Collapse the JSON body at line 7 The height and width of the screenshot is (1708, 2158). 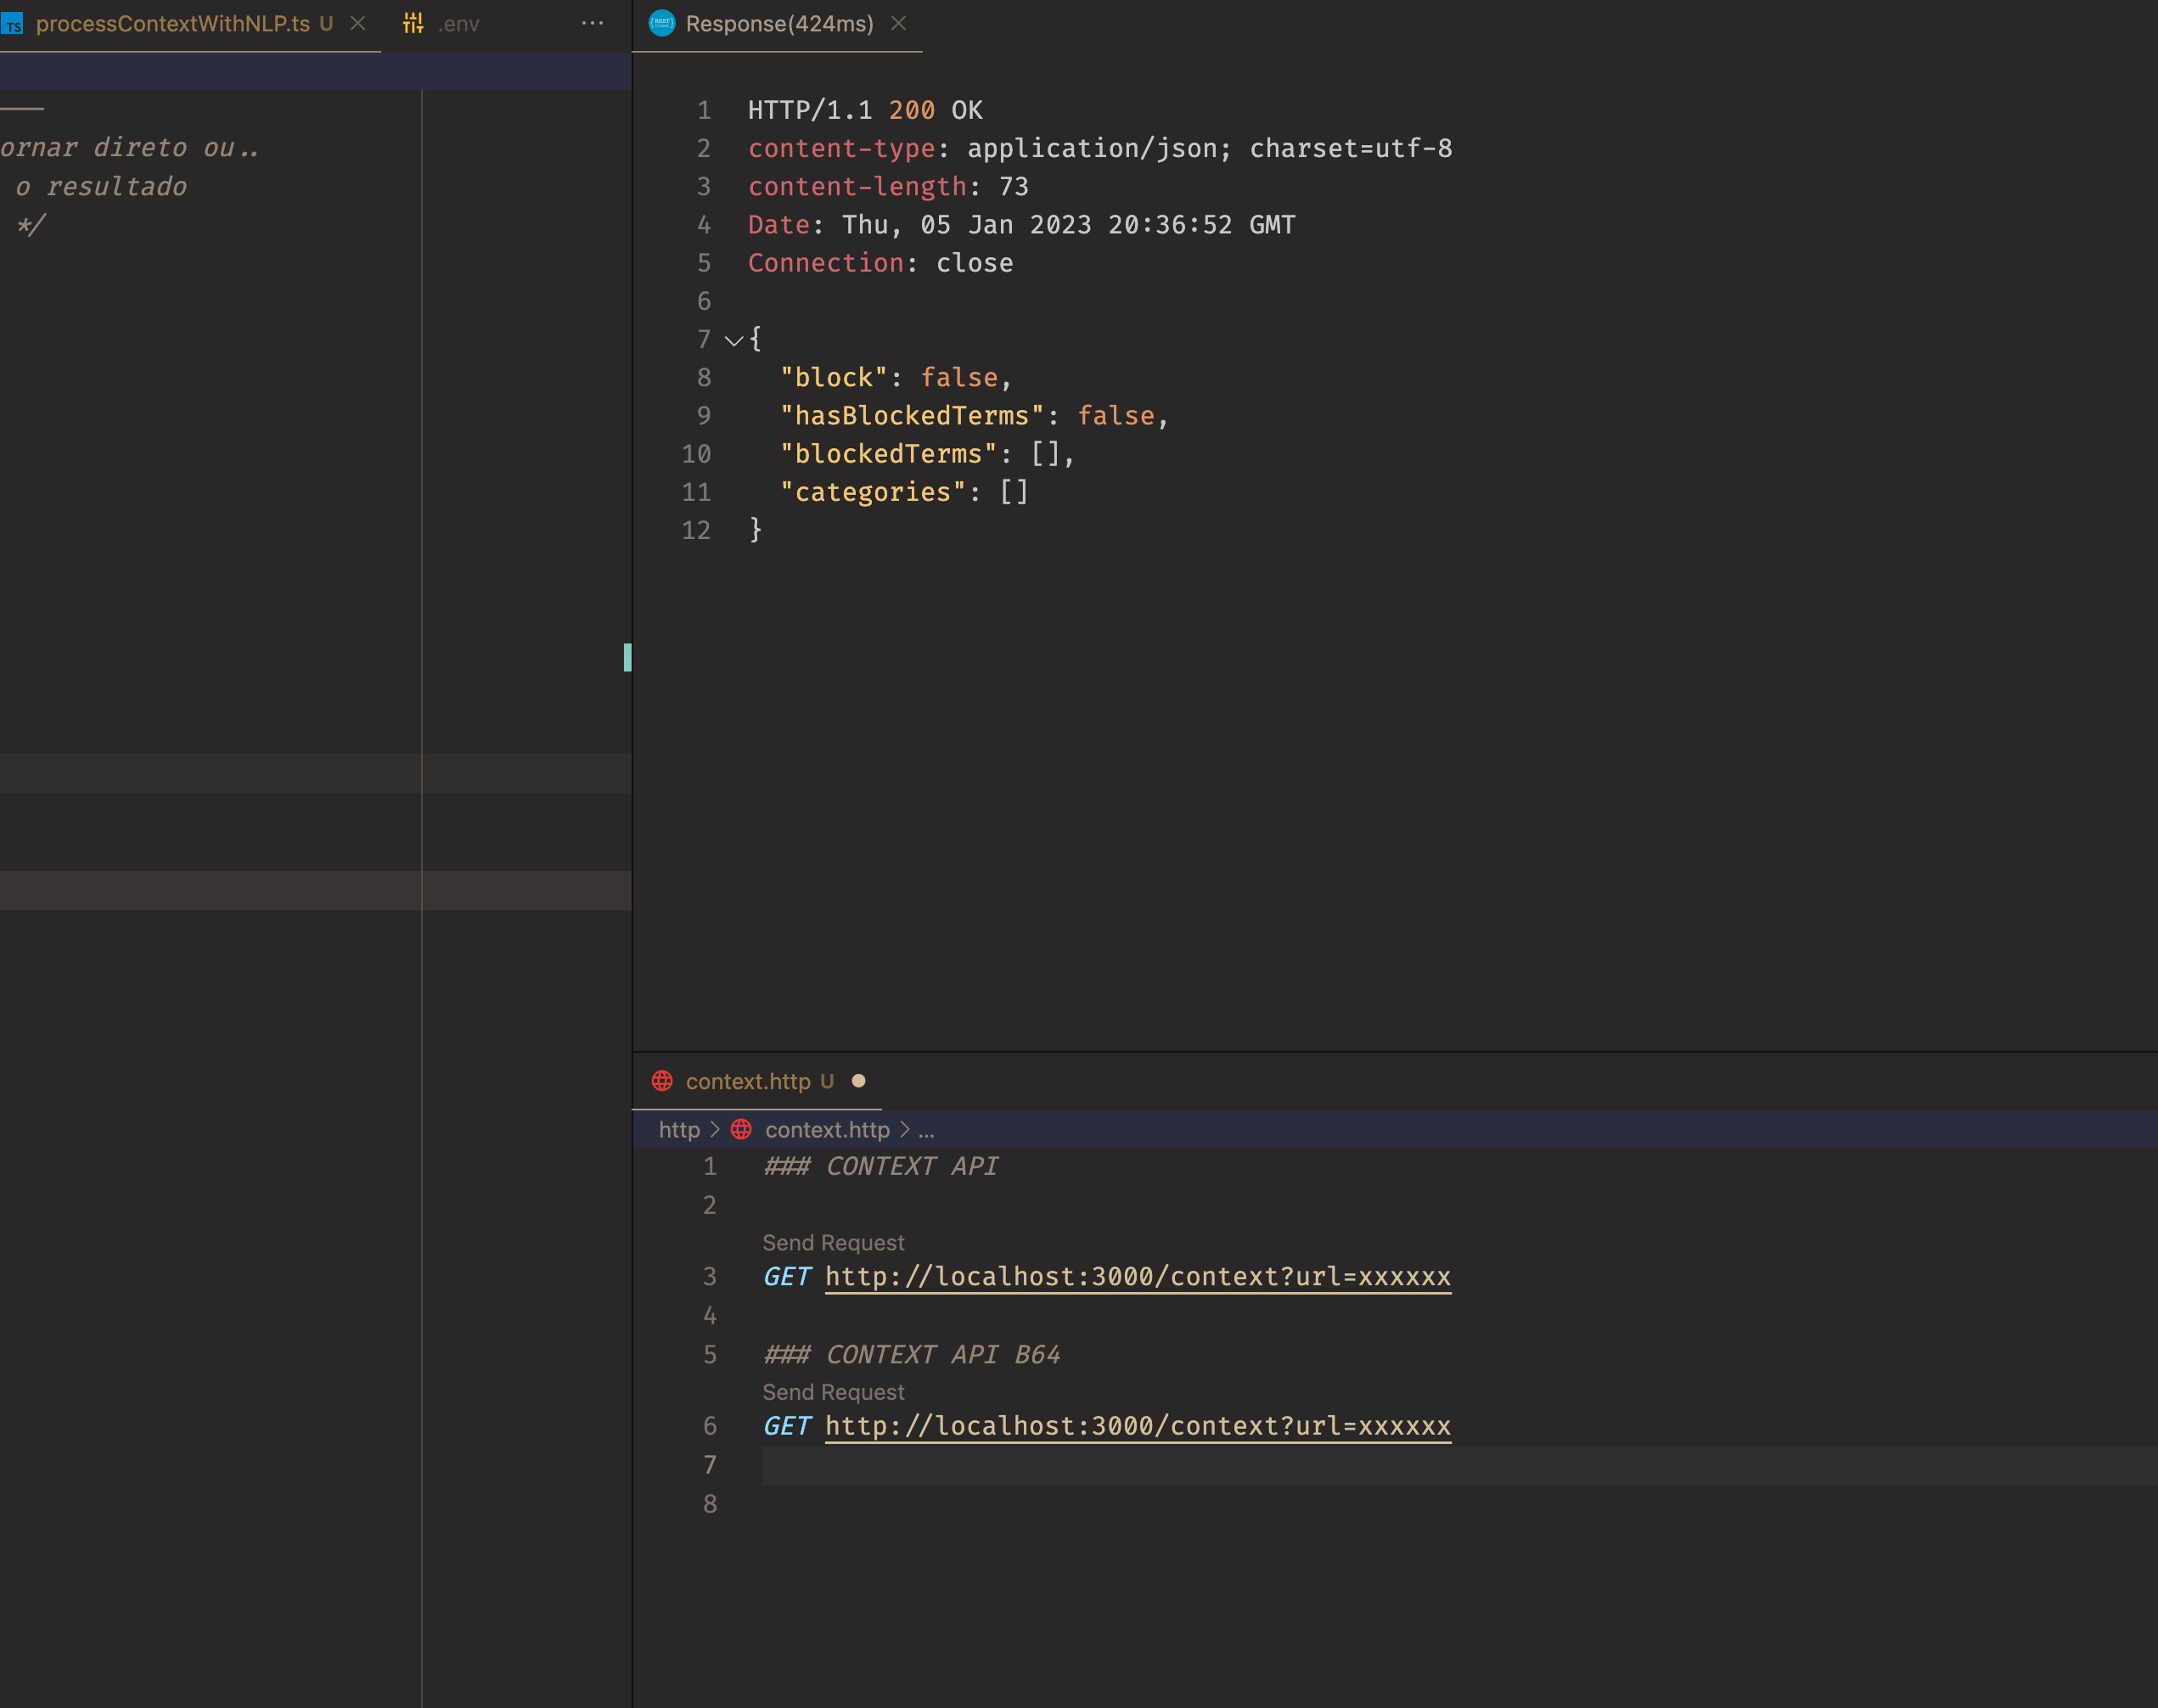coord(733,340)
